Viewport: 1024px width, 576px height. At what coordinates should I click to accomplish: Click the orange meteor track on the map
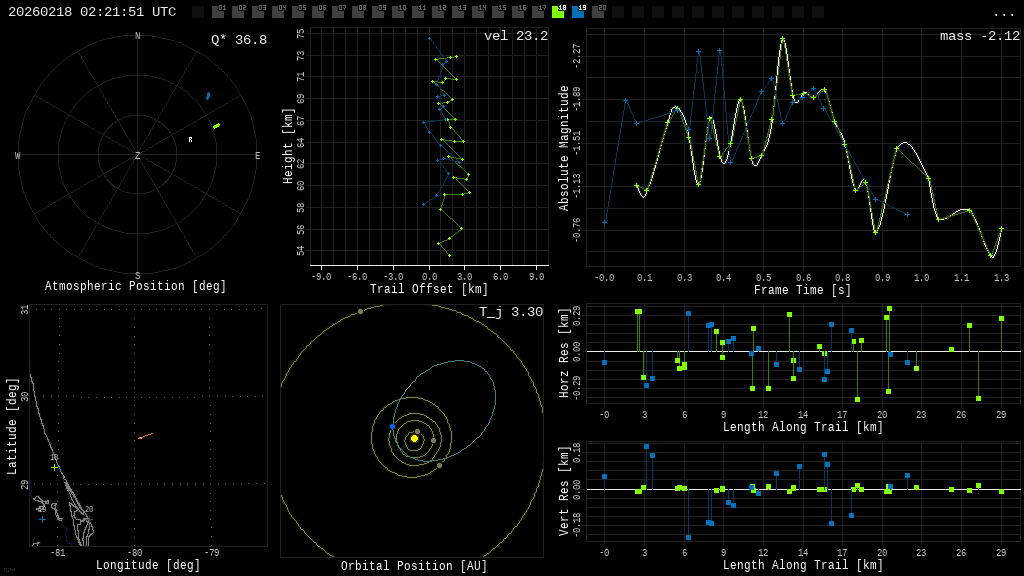pos(145,436)
